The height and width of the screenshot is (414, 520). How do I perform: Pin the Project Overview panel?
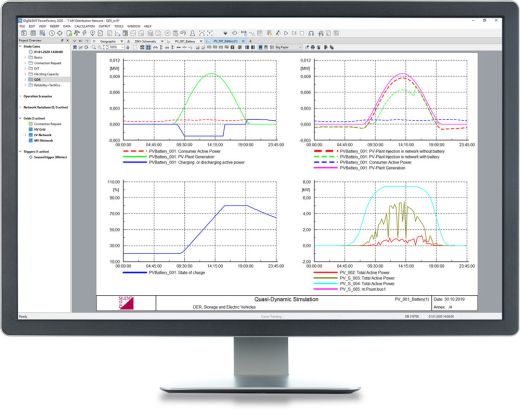pyautogui.click(x=62, y=40)
